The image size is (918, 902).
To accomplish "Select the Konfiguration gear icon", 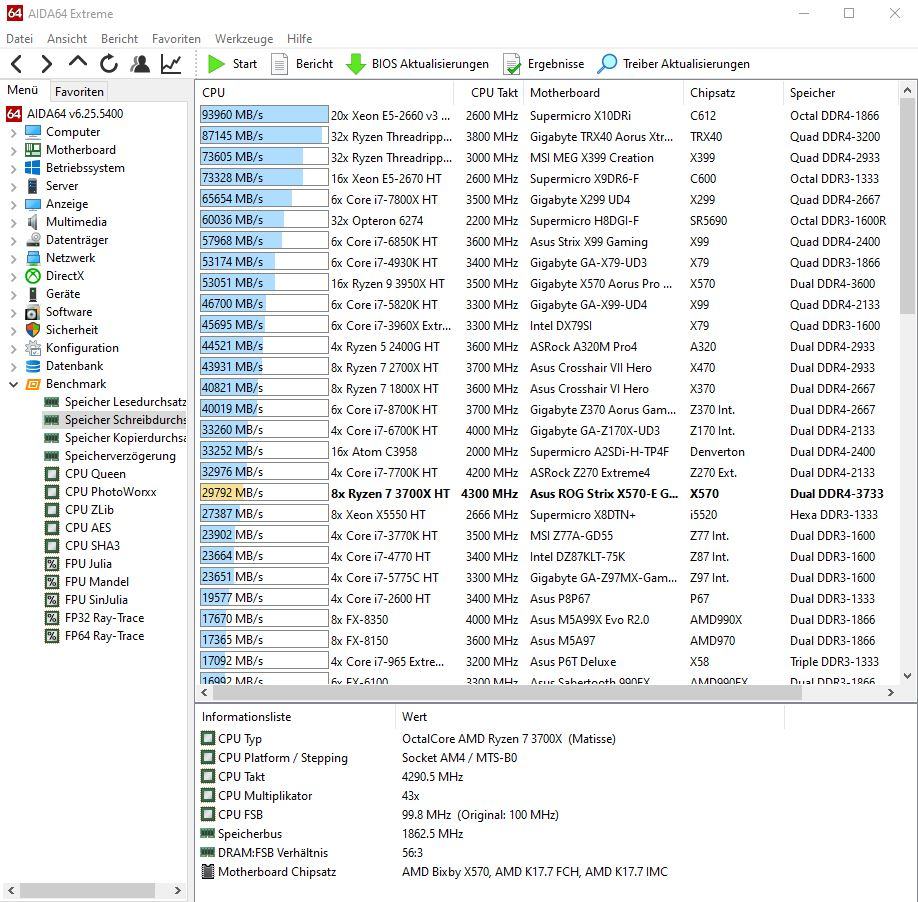I will click(33, 348).
